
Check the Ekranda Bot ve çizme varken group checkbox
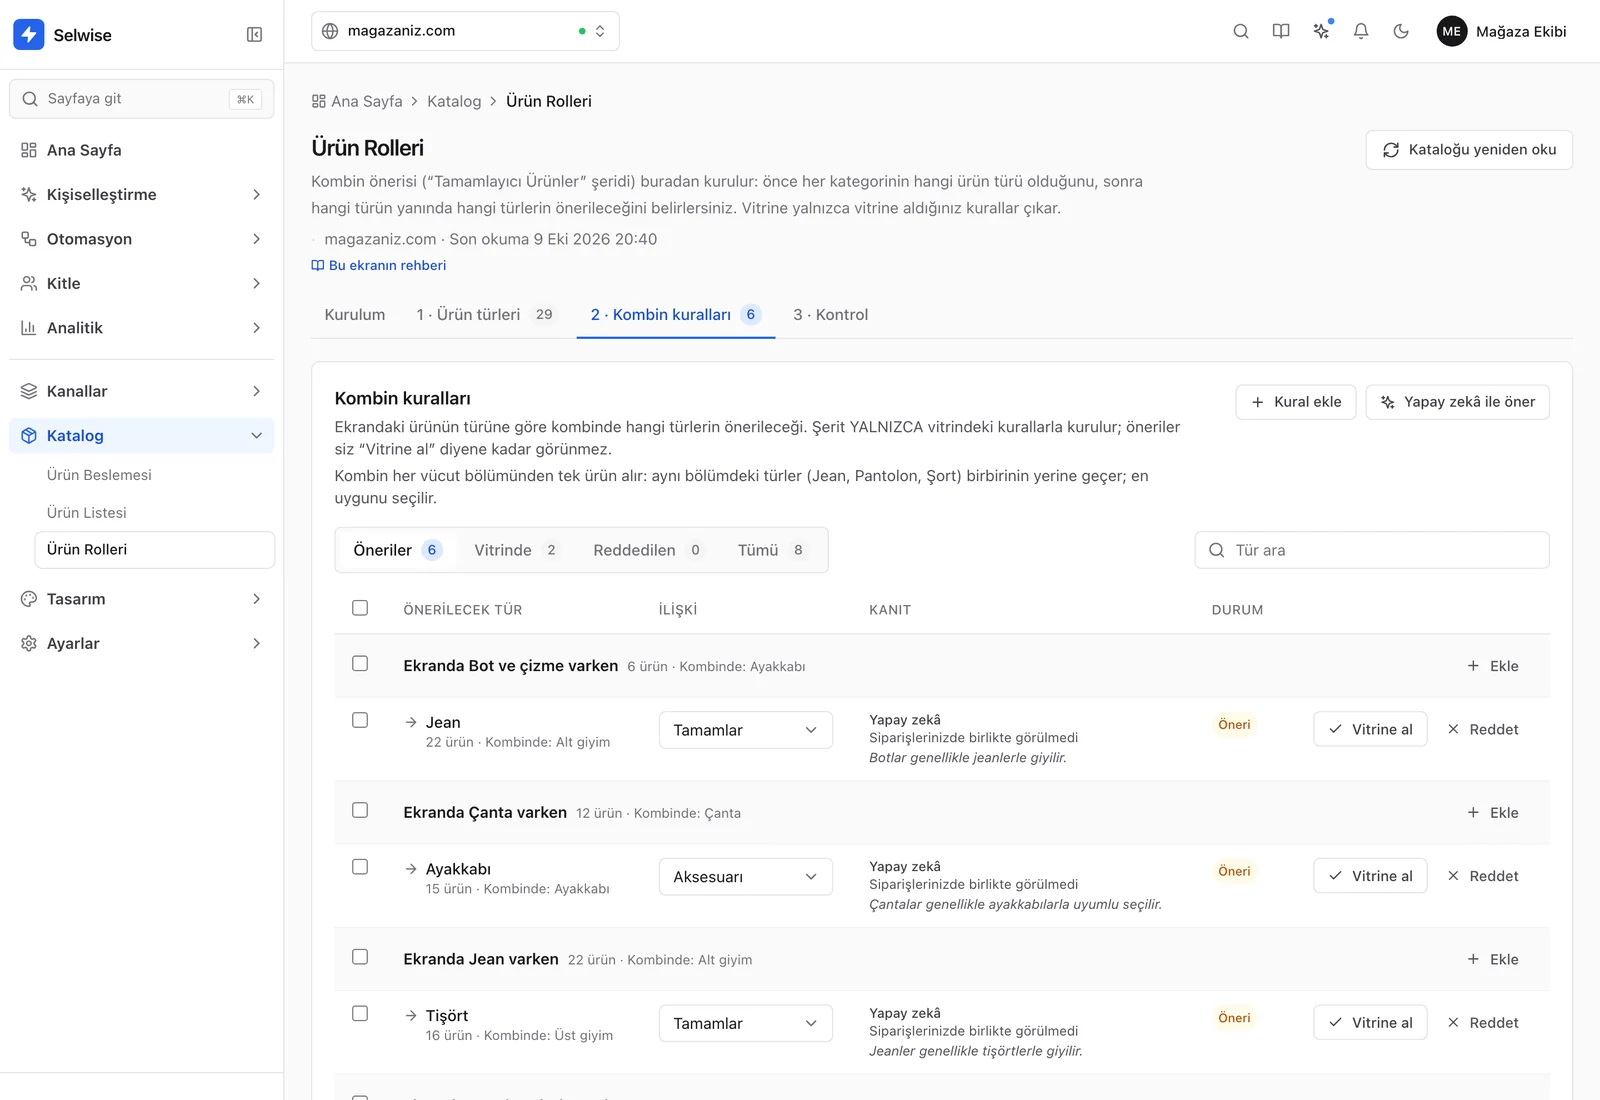(360, 664)
